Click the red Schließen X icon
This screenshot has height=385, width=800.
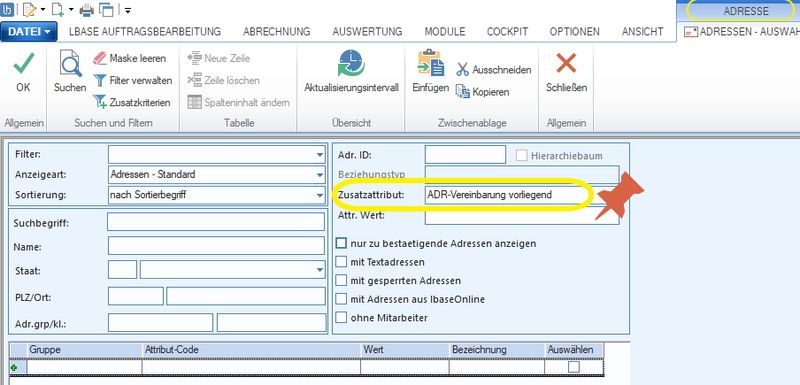pos(566,63)
